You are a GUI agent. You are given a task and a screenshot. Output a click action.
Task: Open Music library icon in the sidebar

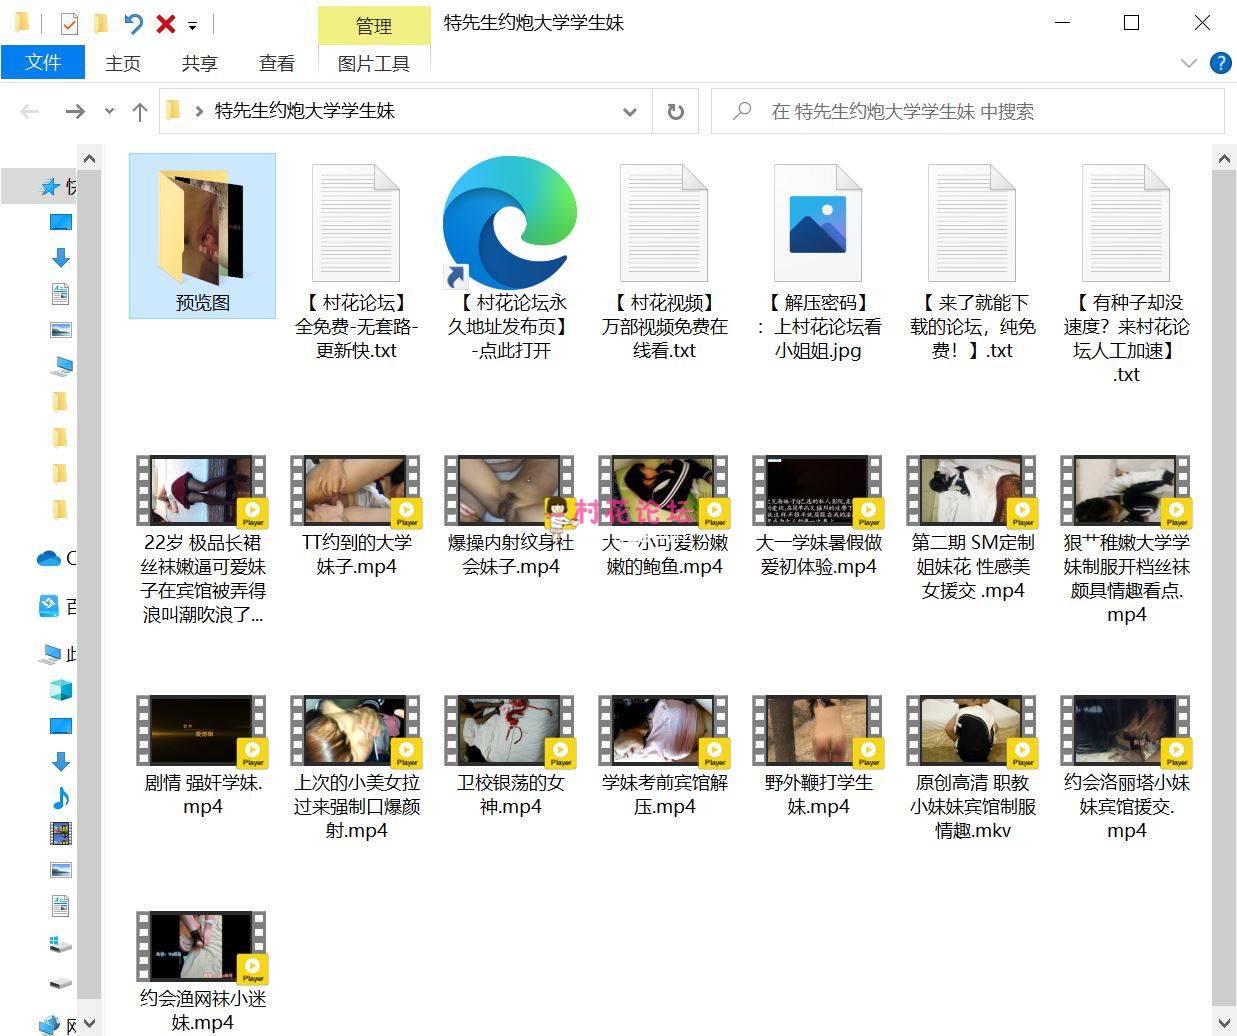[x=61, y=797]
